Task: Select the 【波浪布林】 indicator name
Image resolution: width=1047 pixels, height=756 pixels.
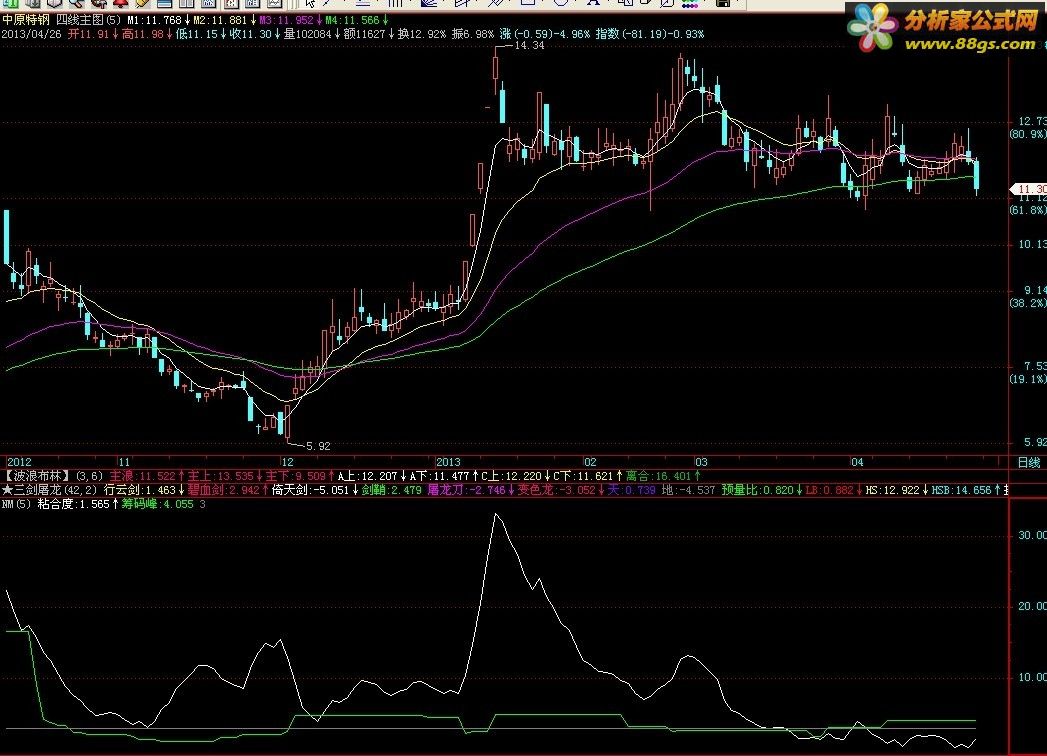Action: click(37, 476)
